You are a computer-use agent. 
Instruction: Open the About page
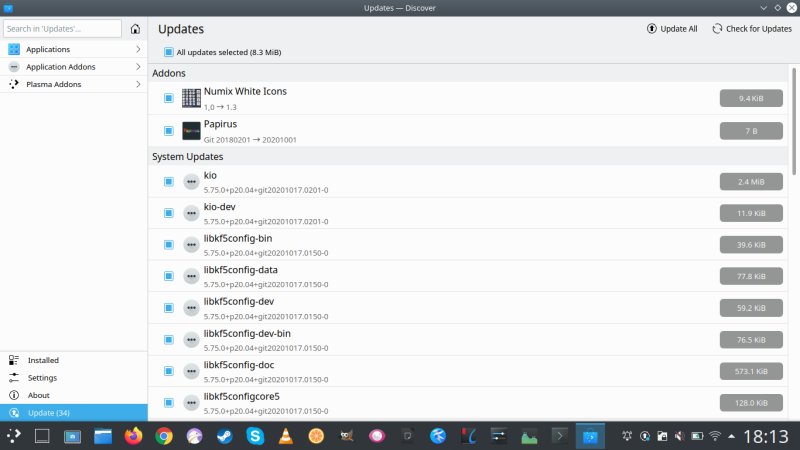[x=73, y=395]
